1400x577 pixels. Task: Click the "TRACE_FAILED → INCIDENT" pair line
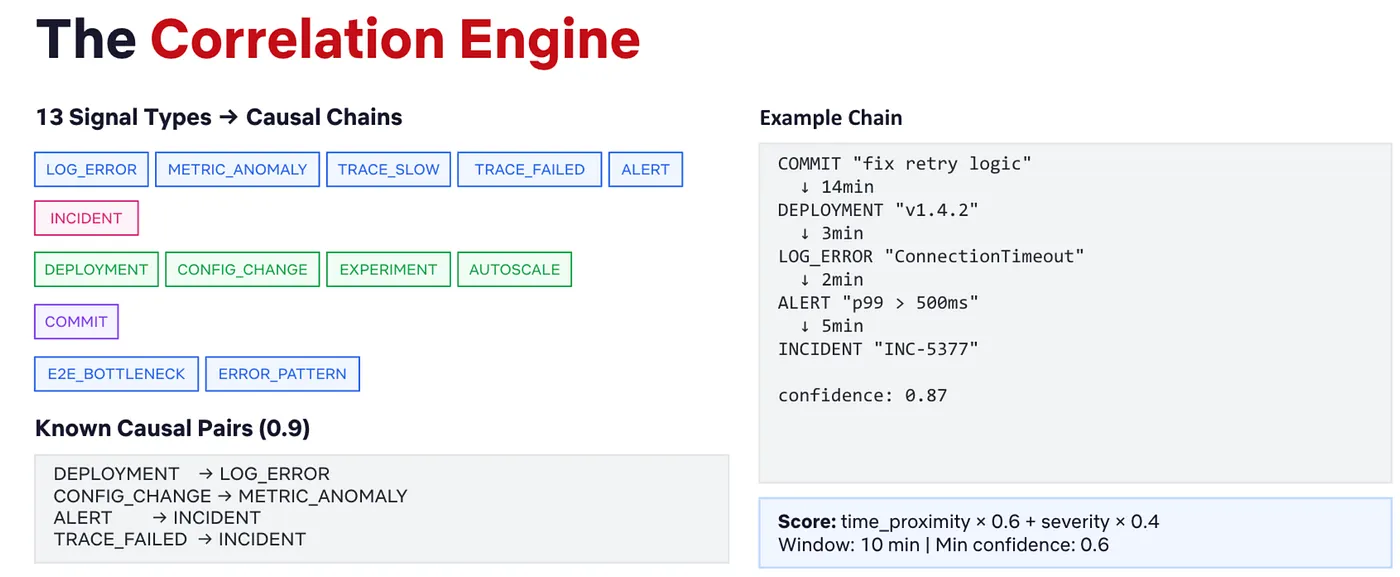(x=180, y=540)
